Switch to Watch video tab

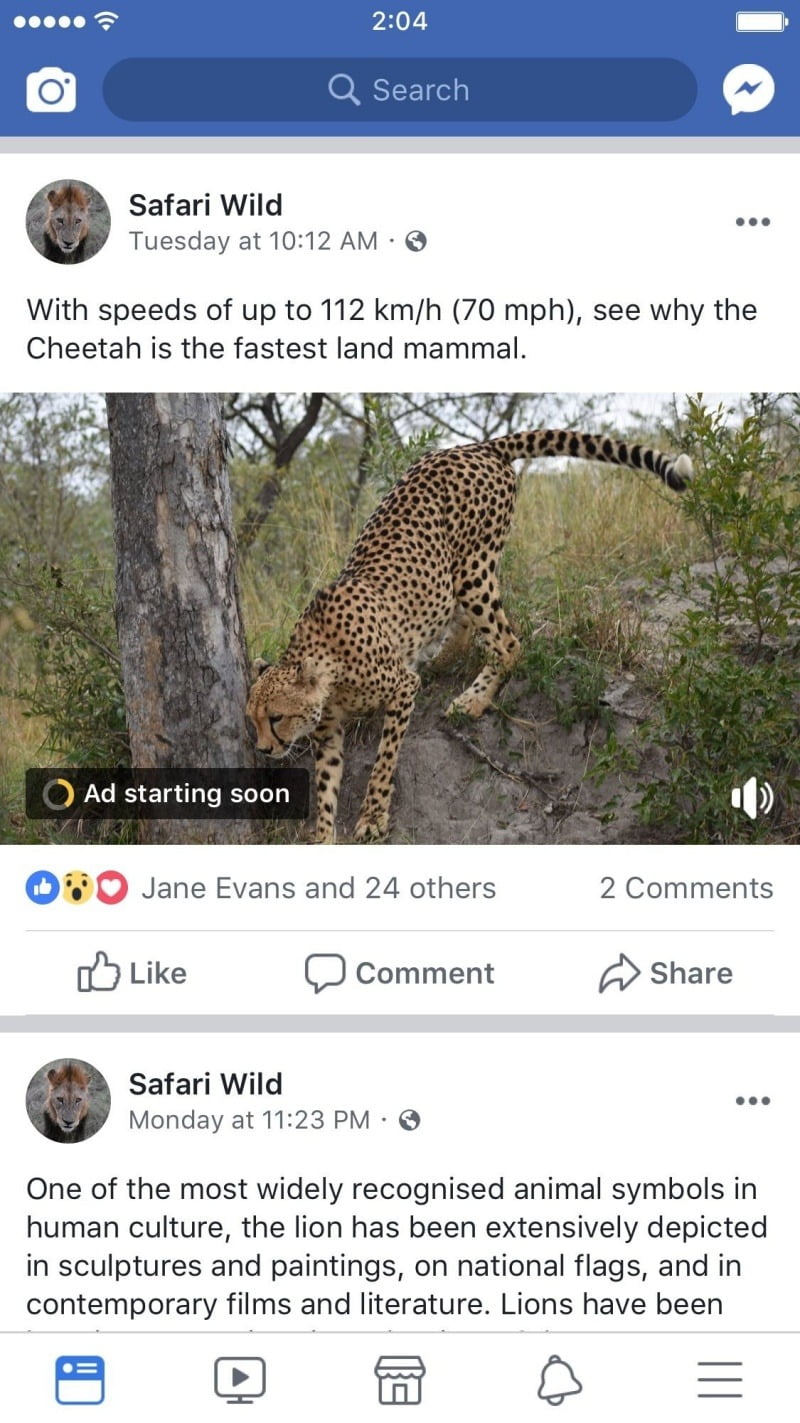(x=240, y=1380)
